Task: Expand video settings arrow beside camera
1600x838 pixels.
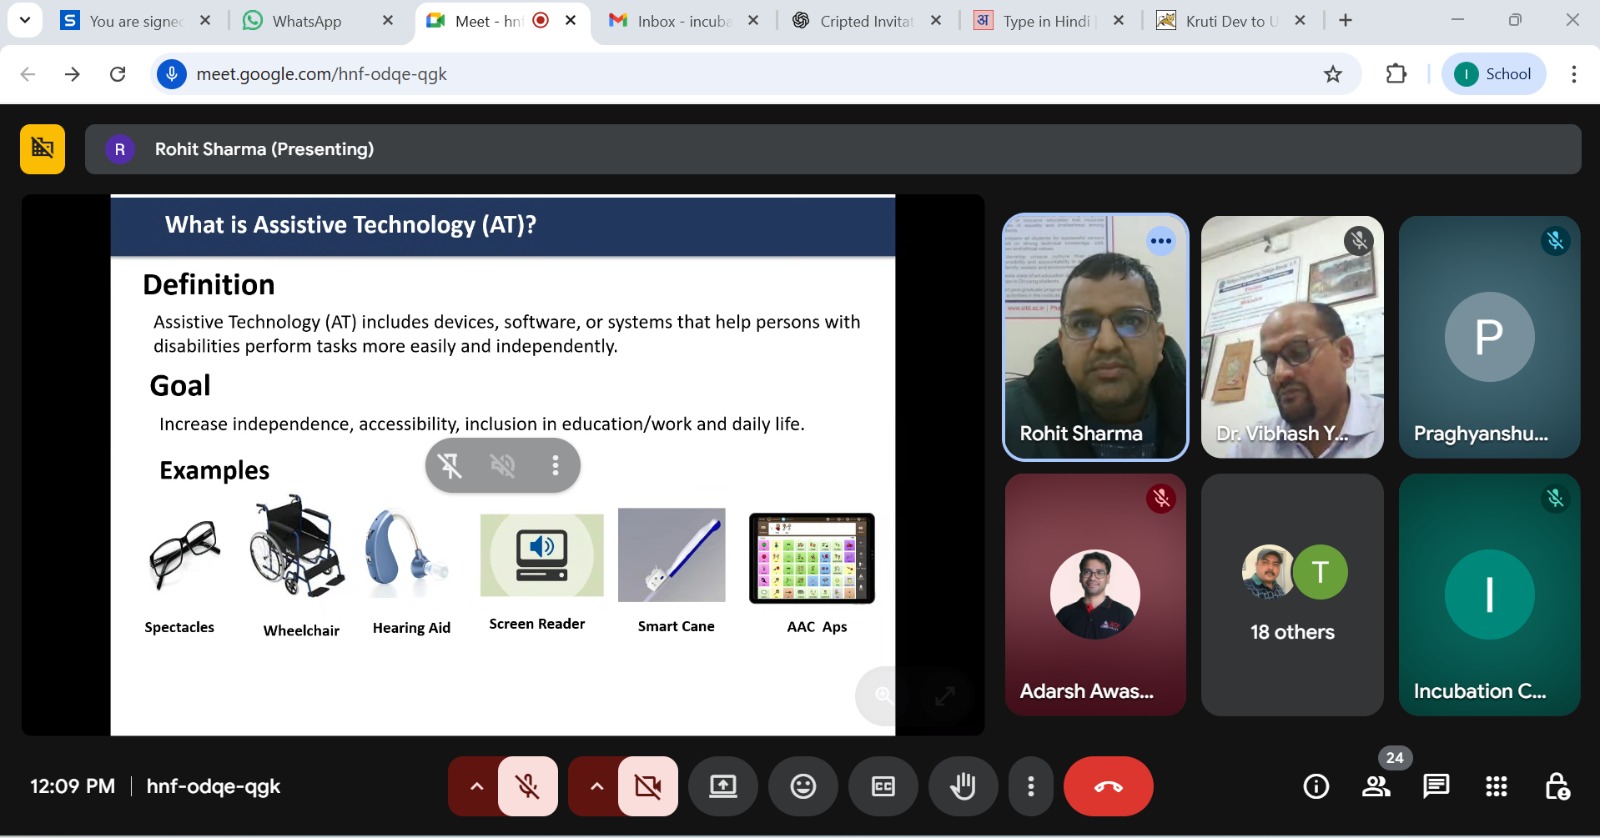Action: click(x=597, y=787)
